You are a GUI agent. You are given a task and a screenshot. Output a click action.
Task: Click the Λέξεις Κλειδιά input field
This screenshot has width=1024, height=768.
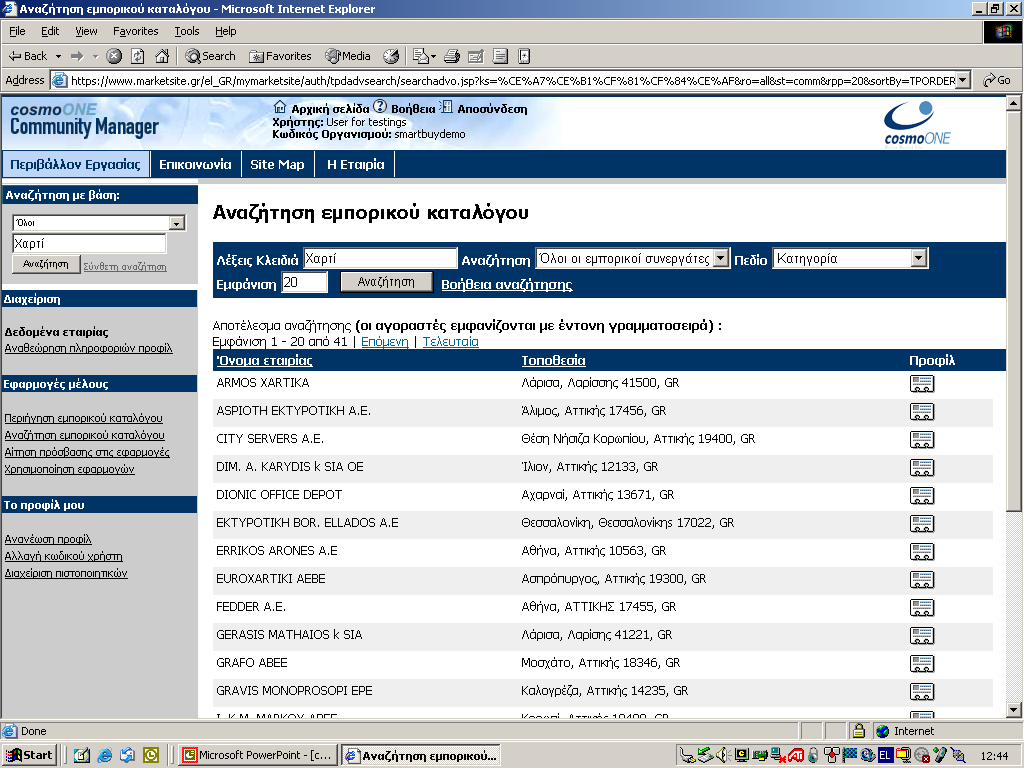coord(380,259)
